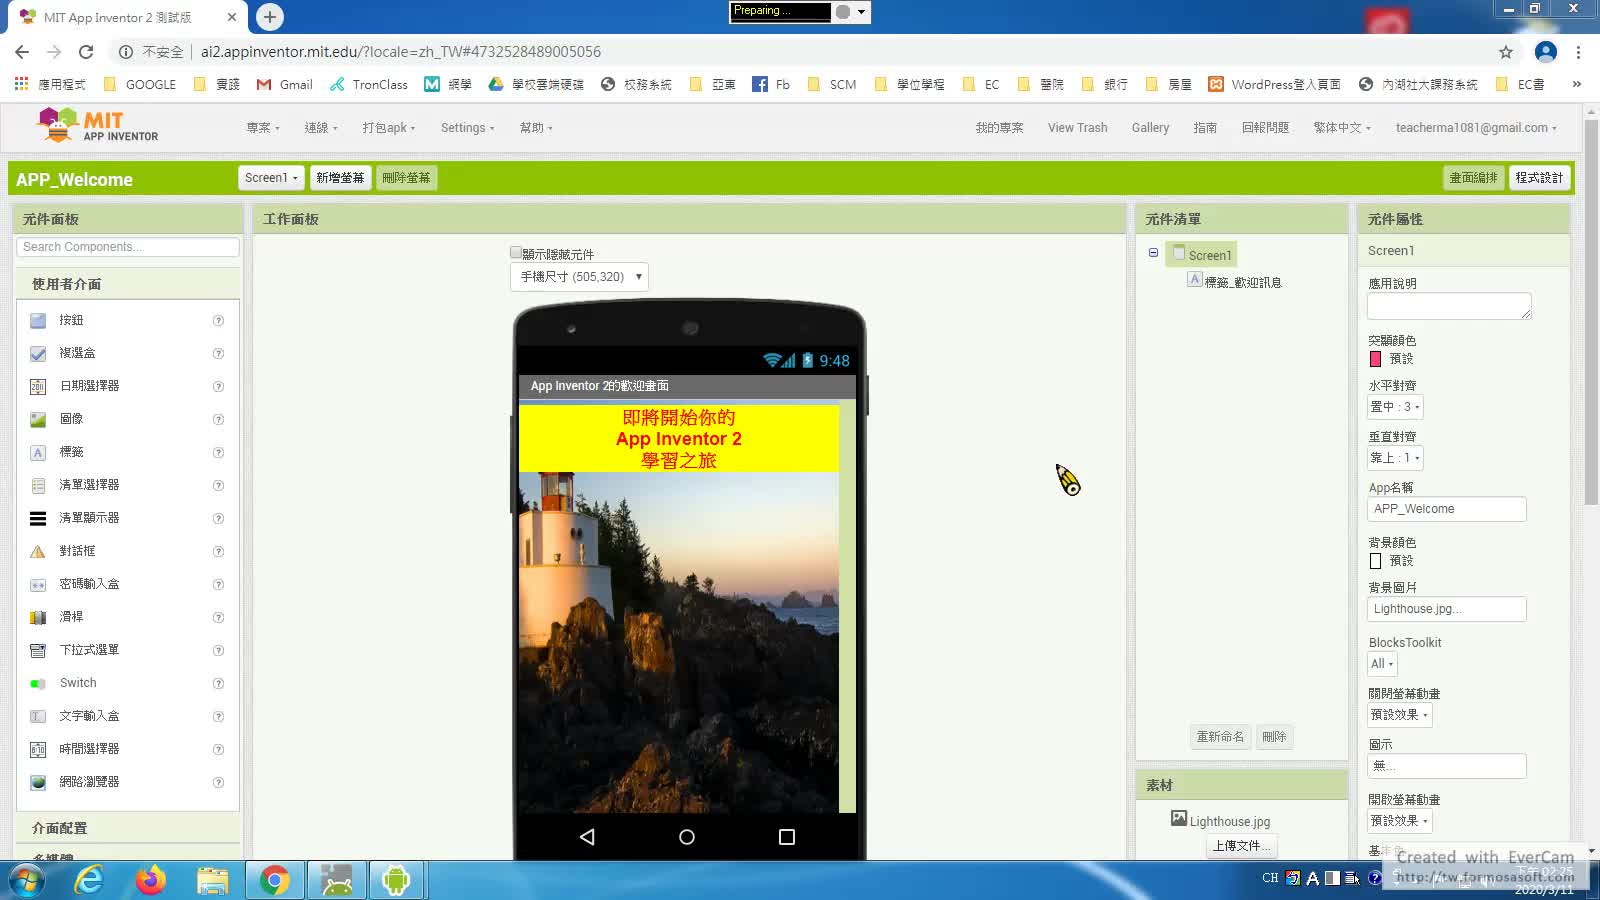Select the 文字輸入盒 textbox icon
Screen dimensions: 1600x900
(x=38, y=717)
